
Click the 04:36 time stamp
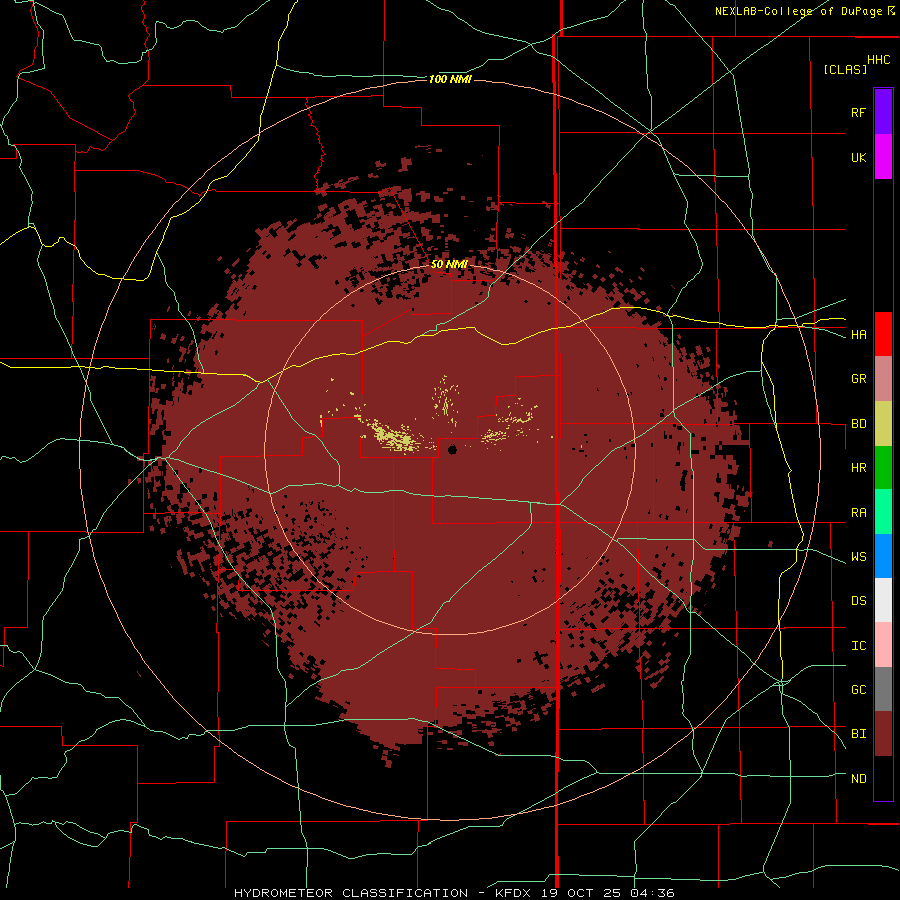652,893
